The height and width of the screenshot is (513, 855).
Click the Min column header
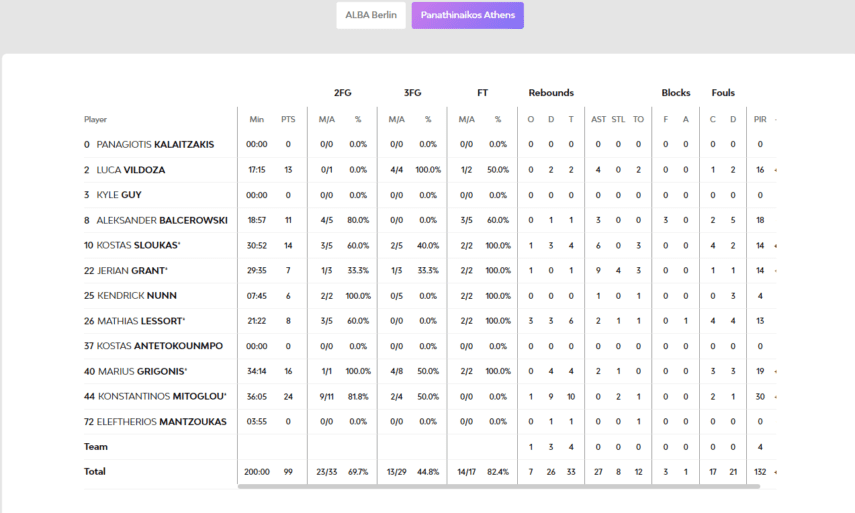pos(257,119)
